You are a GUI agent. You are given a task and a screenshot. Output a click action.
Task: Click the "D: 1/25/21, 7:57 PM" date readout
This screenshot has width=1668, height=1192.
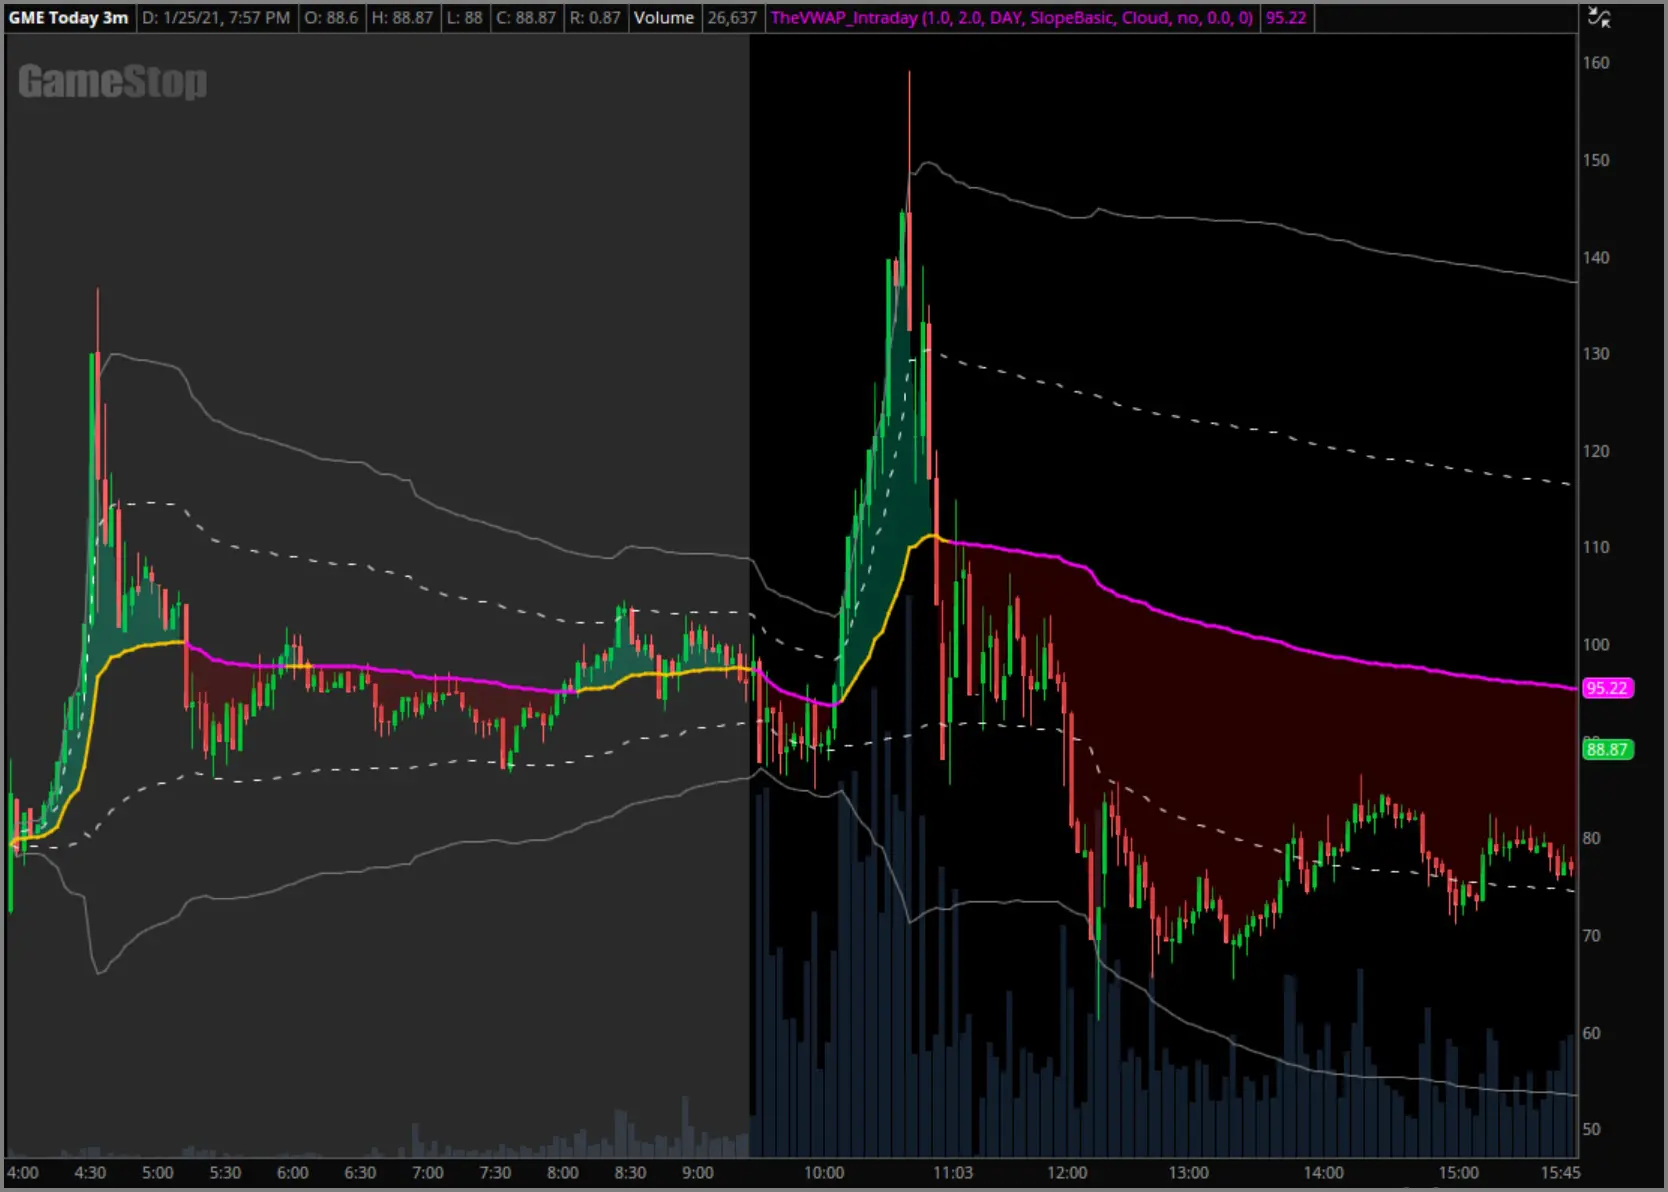(x=216, y=18)
